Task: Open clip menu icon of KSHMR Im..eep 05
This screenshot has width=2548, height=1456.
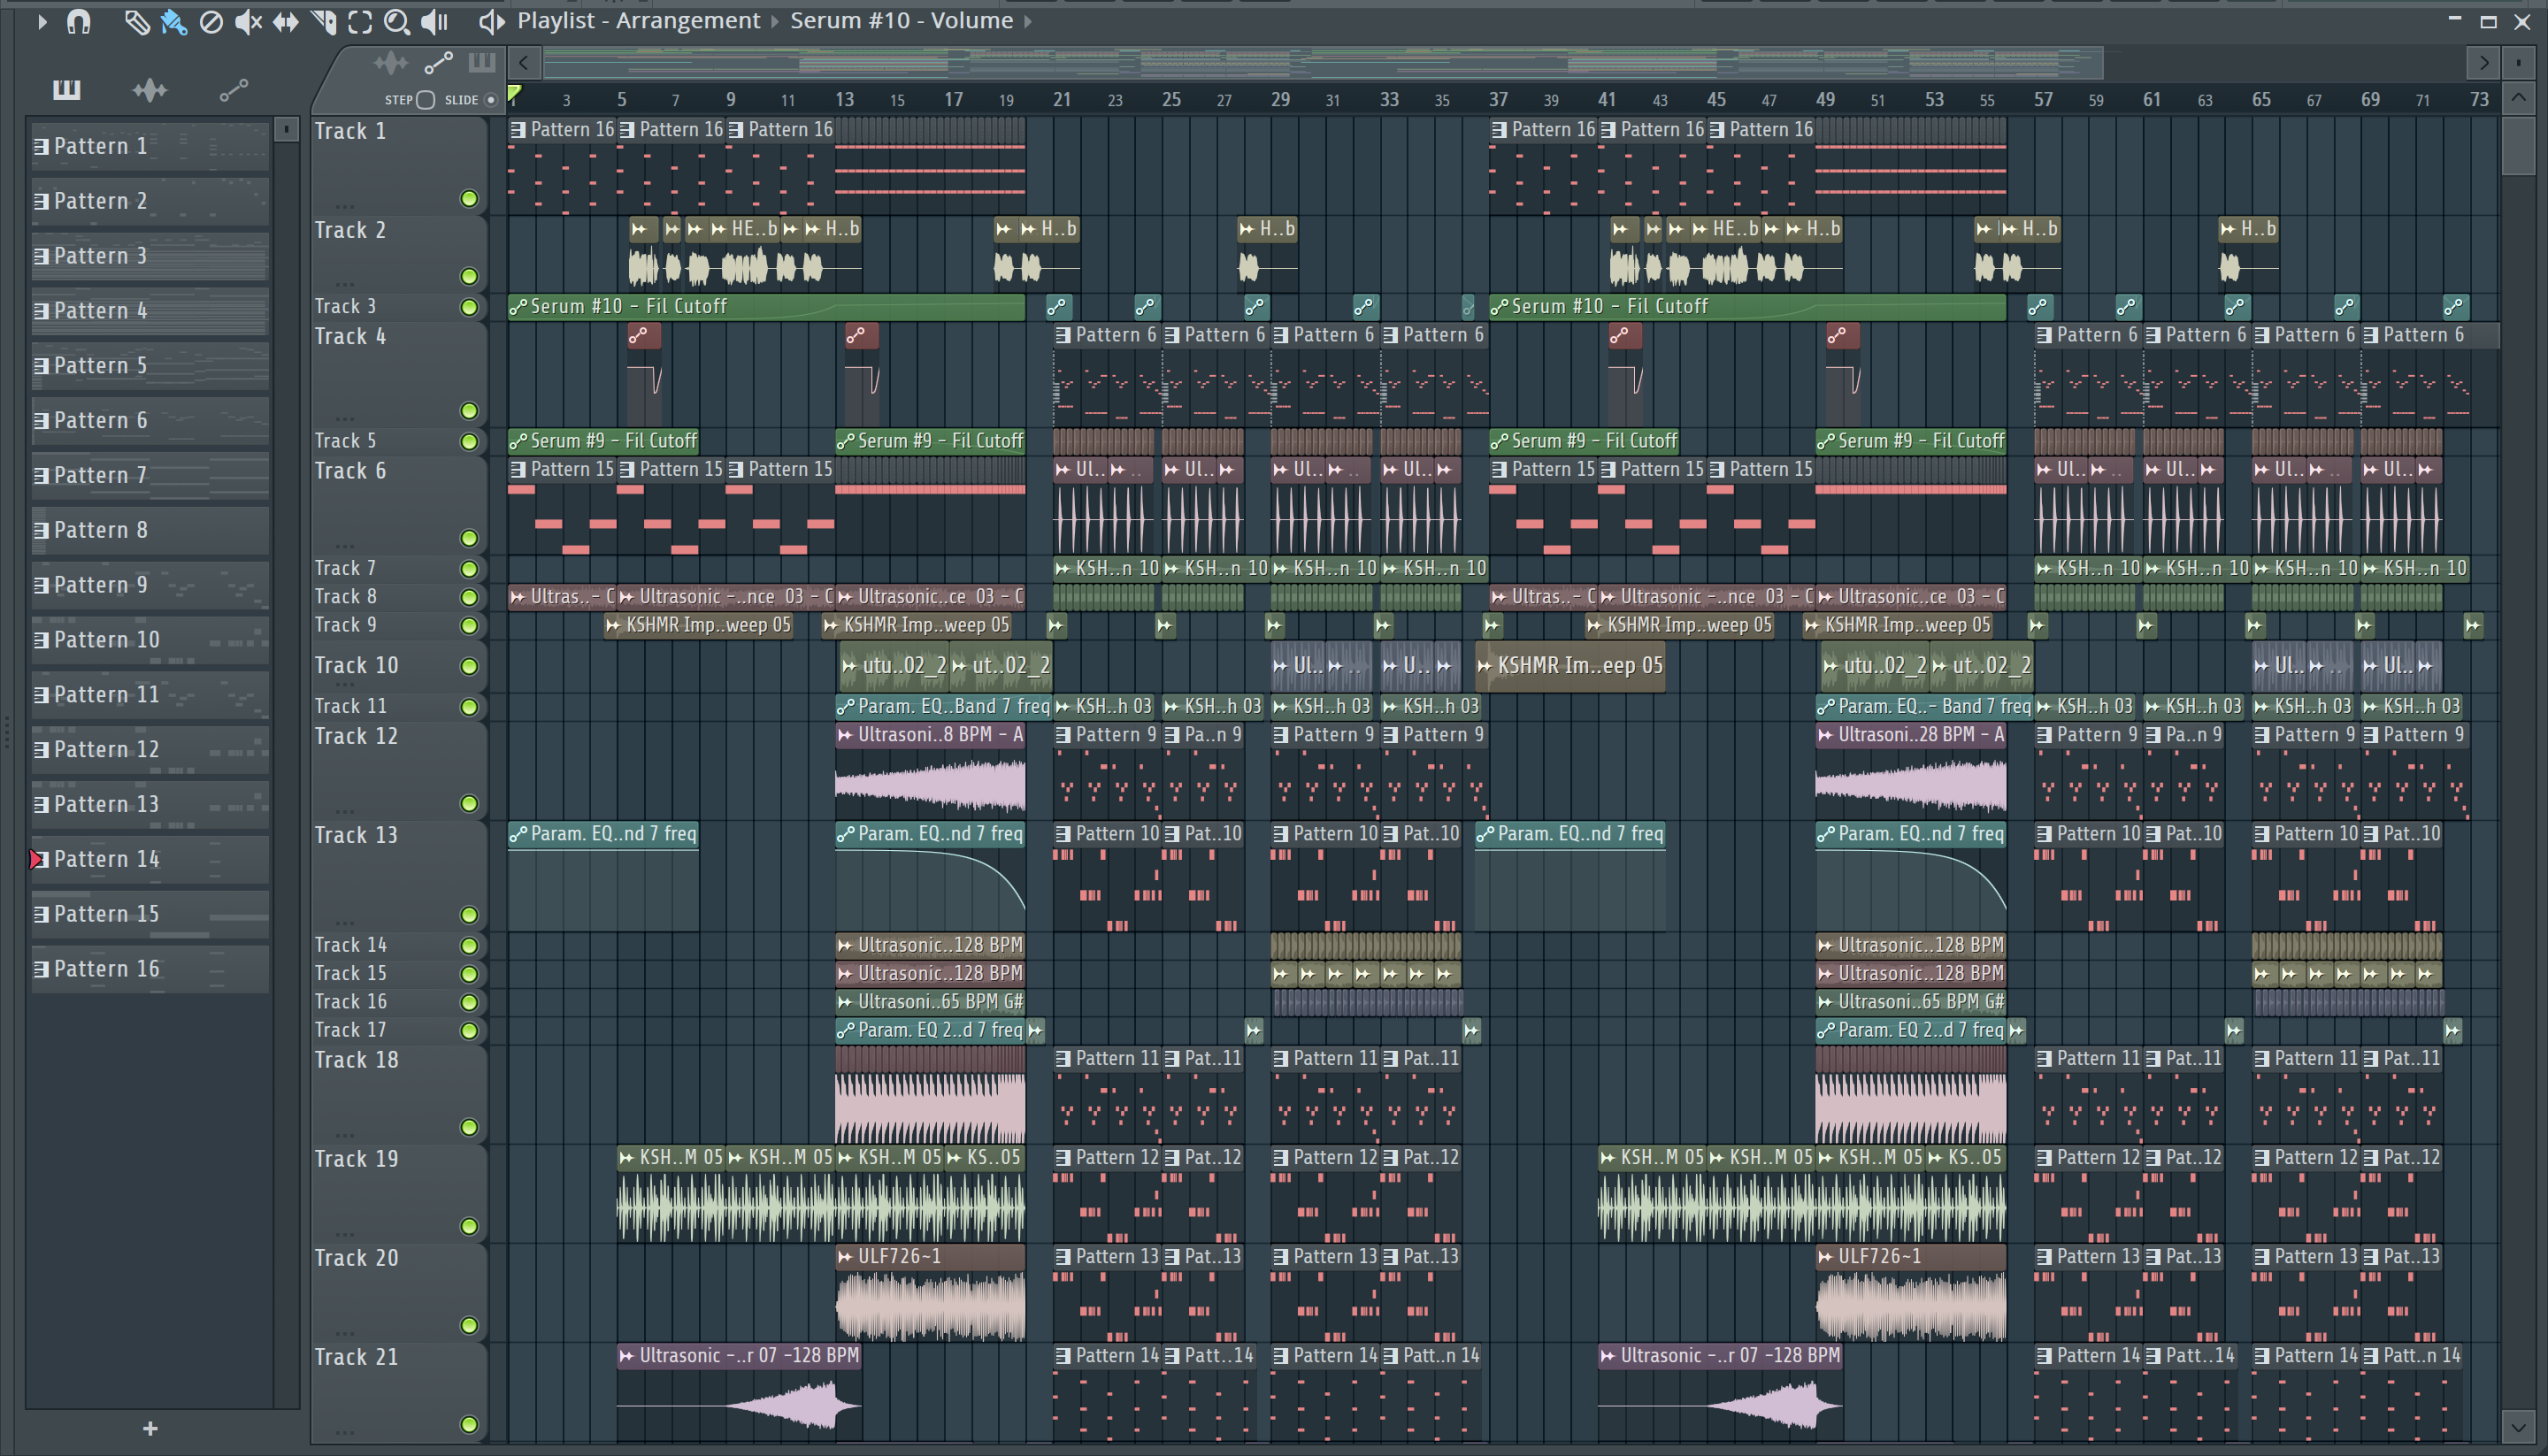Action: pos(1485,666)
